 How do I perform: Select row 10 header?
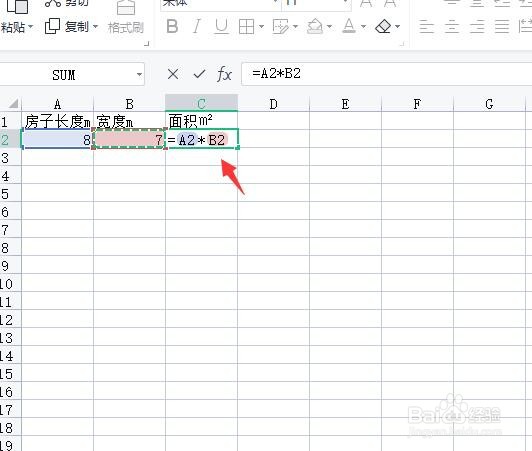[10, 283]
